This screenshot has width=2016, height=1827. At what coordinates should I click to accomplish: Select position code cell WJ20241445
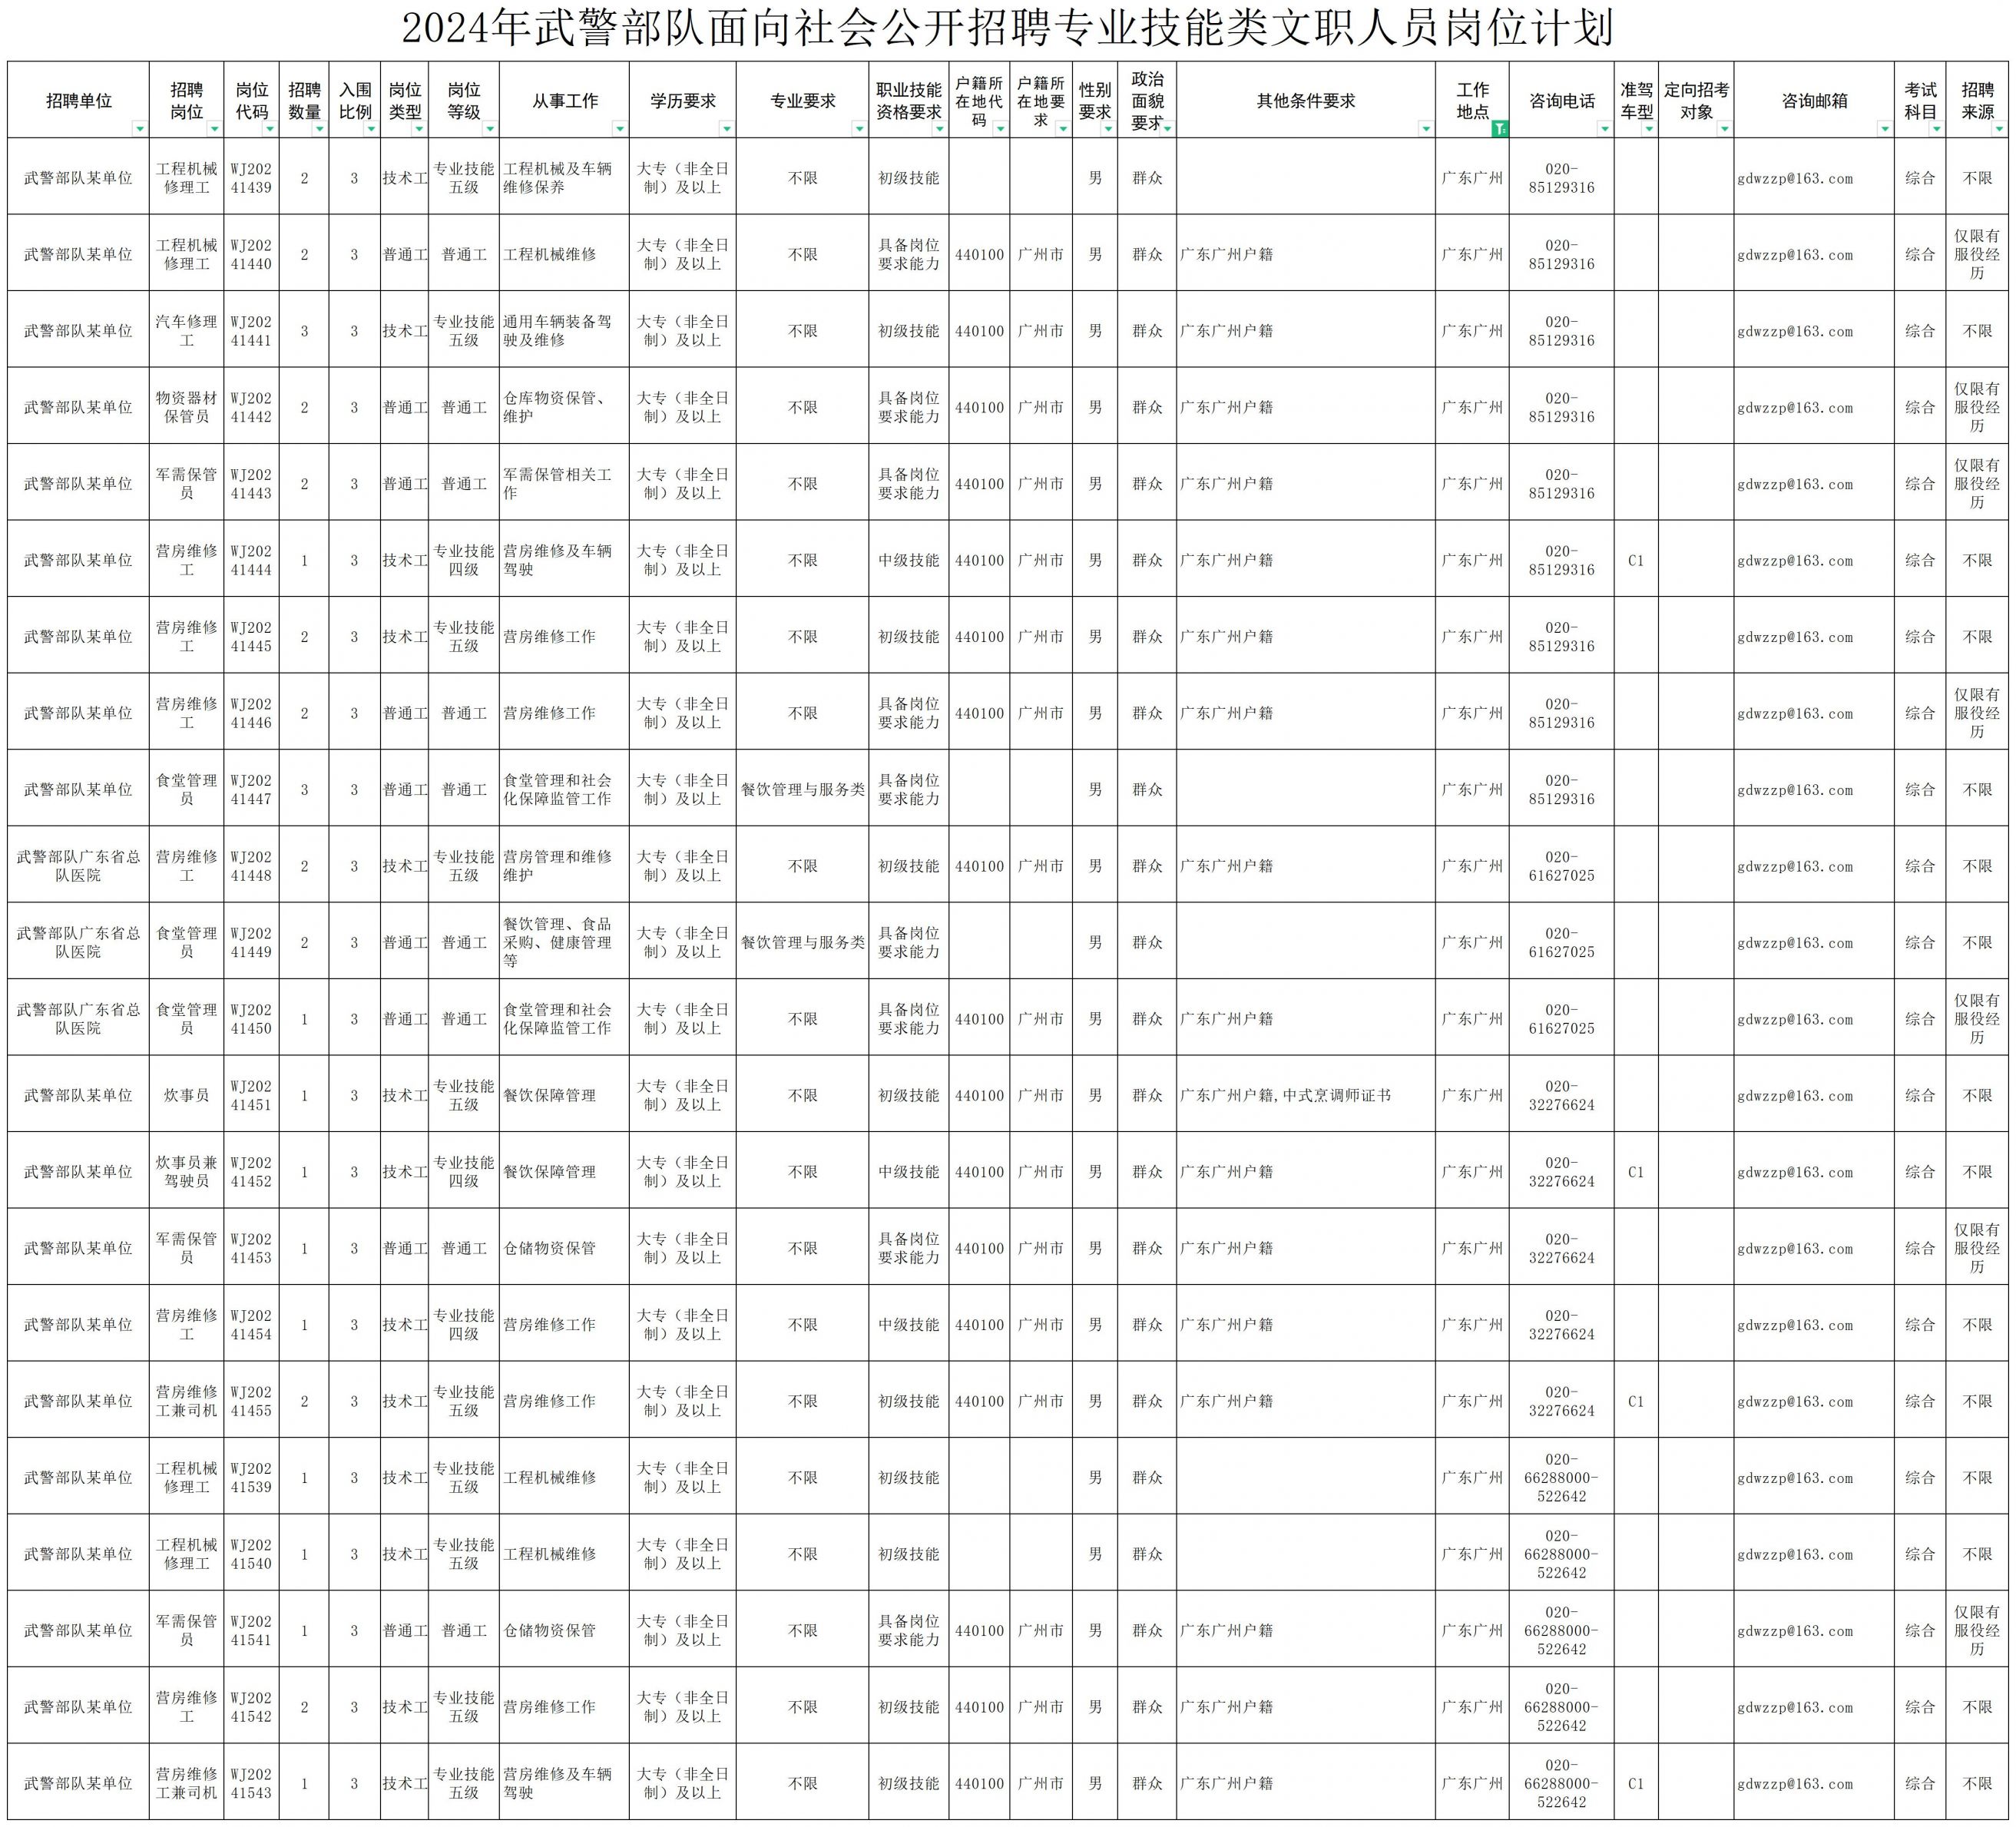[x=251, y=637]
